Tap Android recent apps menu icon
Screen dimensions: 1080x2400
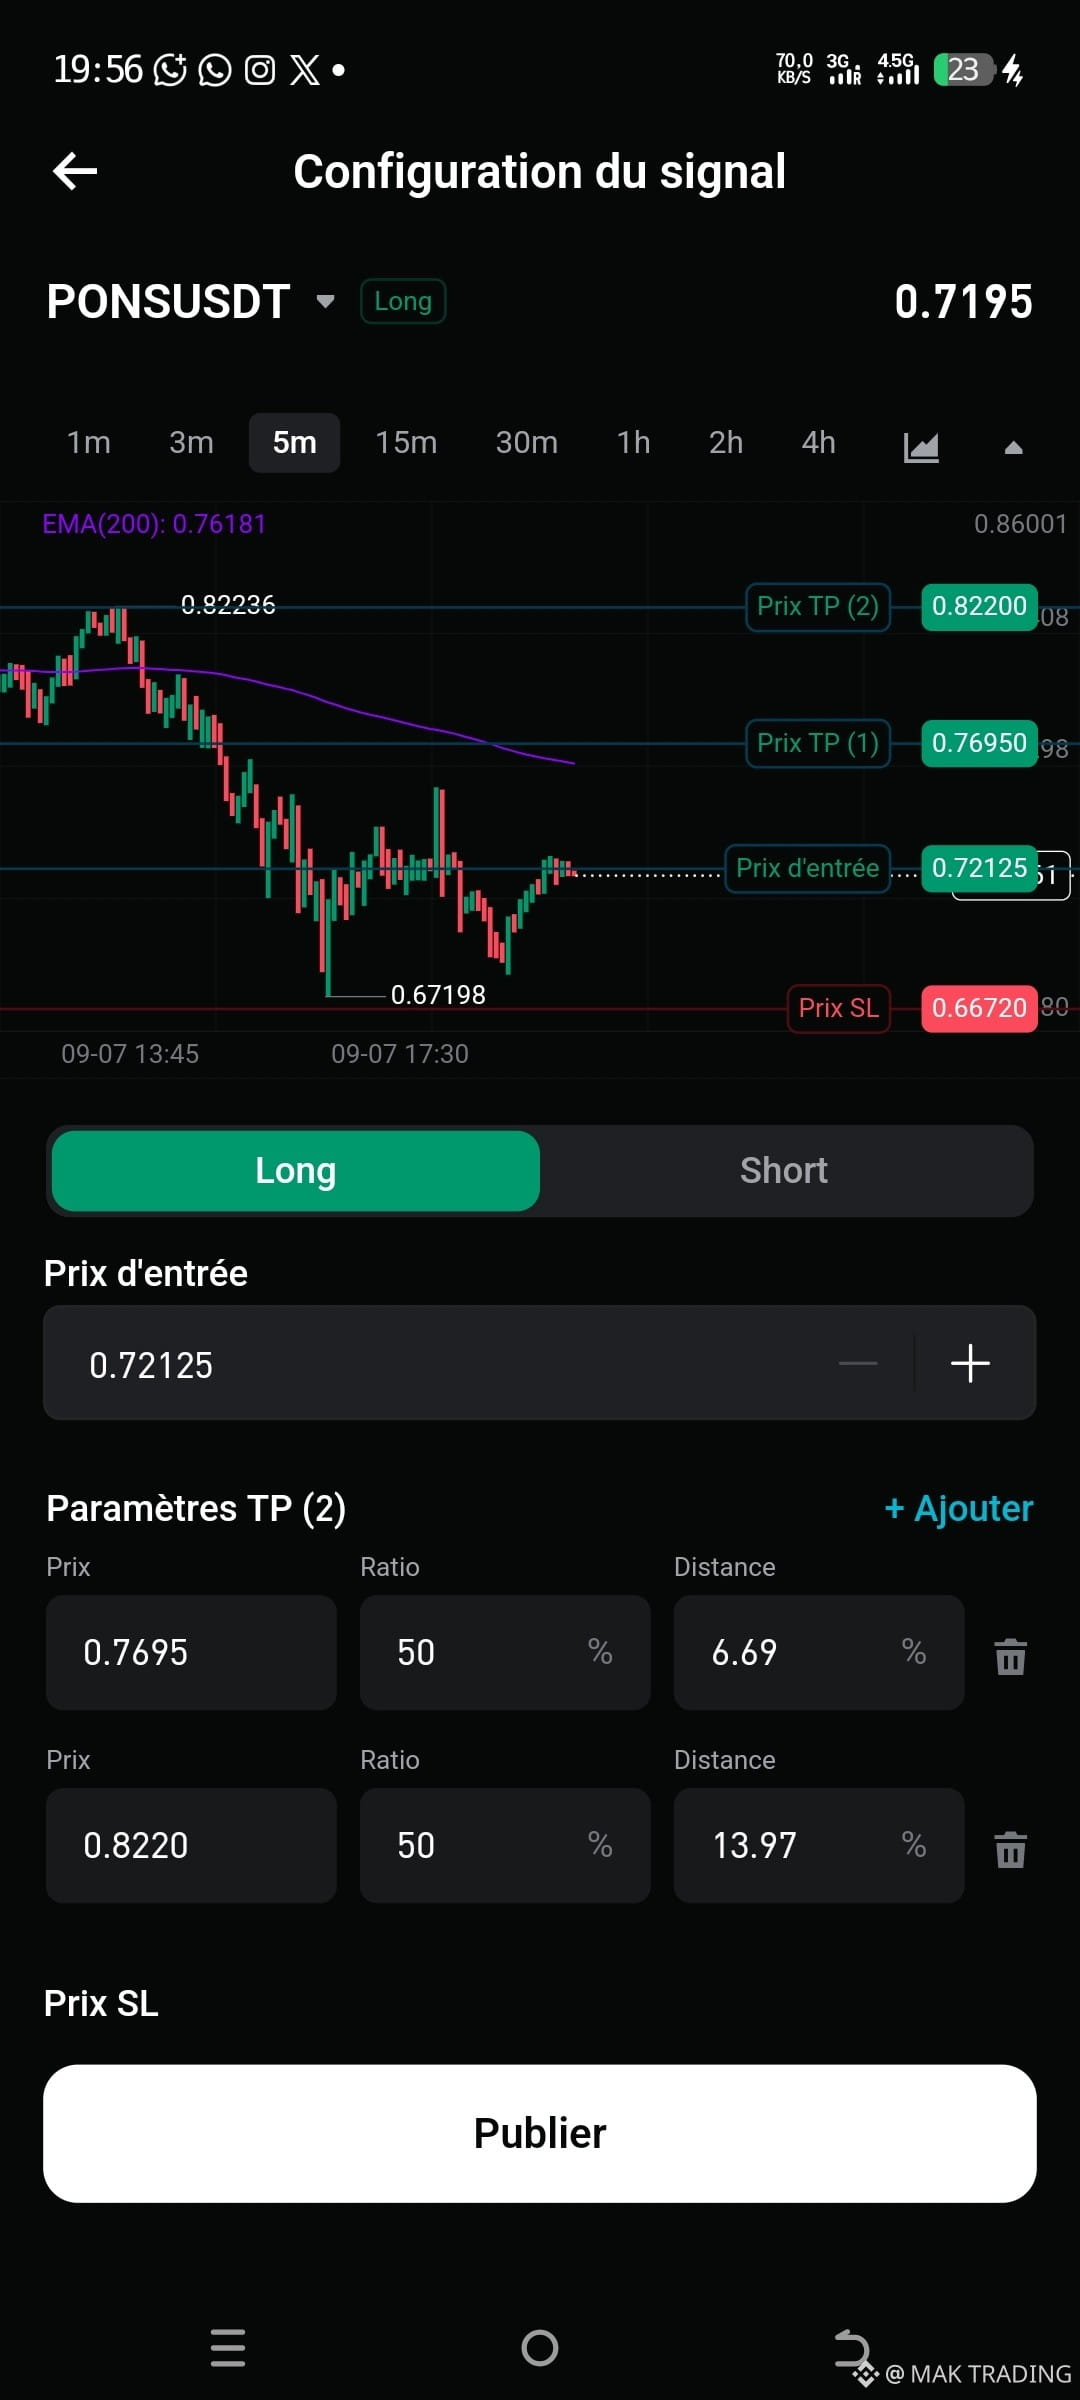click(228, 2347)
